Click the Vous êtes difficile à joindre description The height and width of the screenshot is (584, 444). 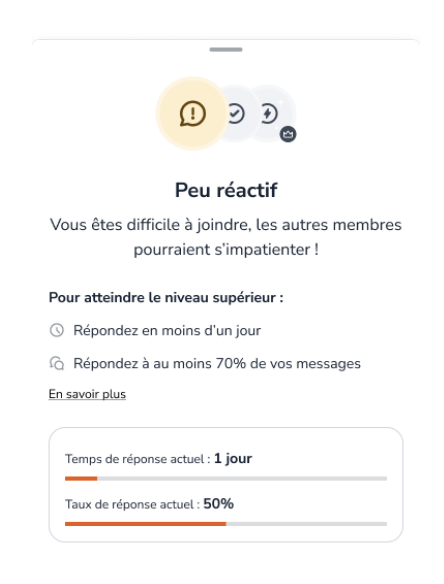coord(226,237)
